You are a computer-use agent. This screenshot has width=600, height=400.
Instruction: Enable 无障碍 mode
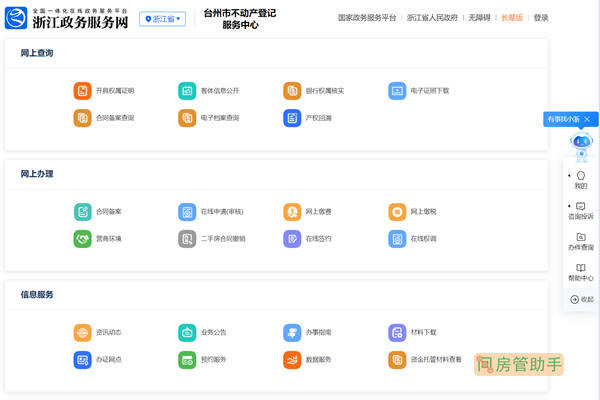(479, 18)
